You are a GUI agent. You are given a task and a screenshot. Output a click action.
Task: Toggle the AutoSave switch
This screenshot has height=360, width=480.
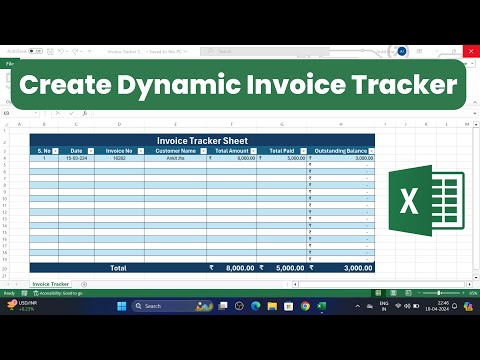35,51
